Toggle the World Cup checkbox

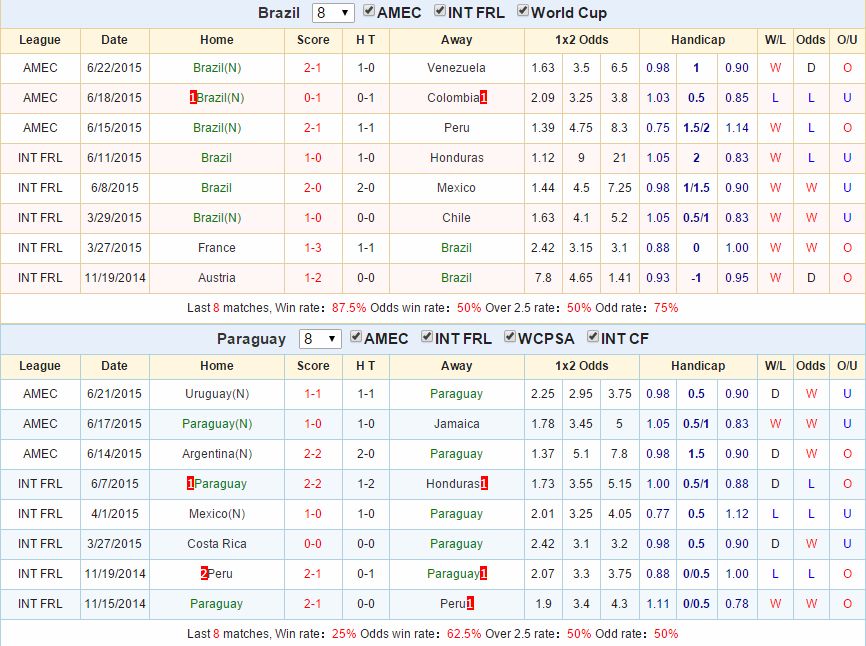tap(522, 11)
